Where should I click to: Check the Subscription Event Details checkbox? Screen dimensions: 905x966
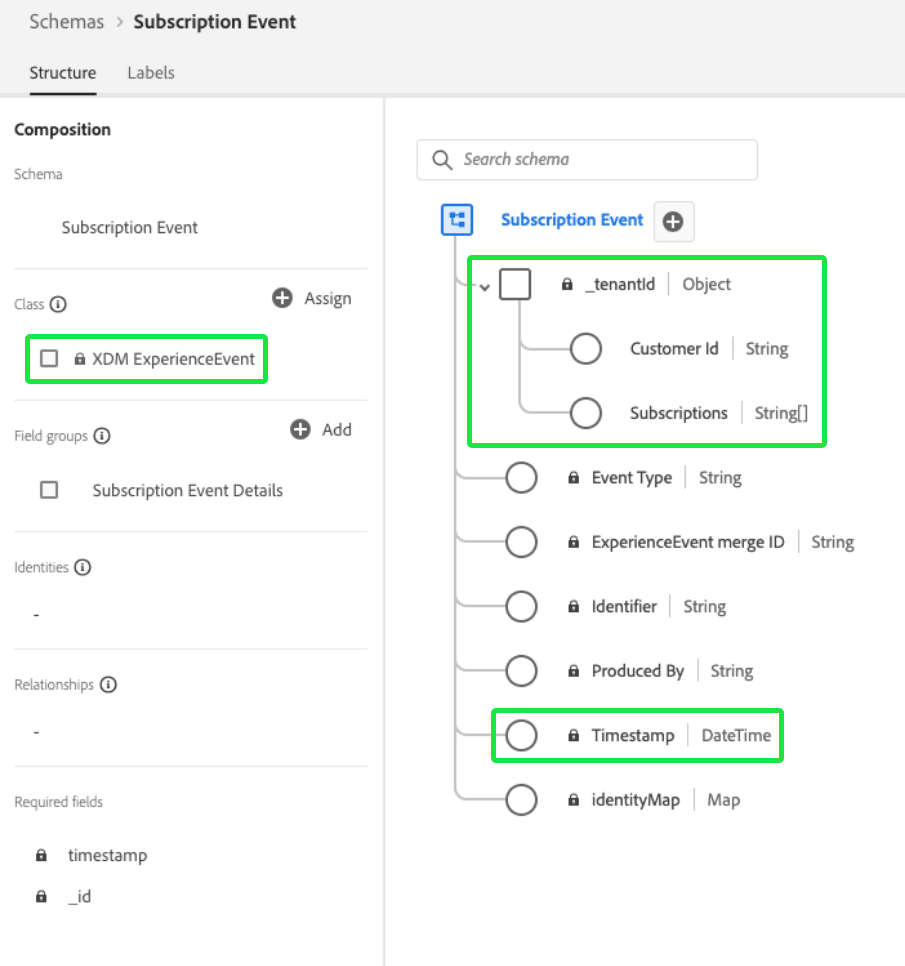49,490
